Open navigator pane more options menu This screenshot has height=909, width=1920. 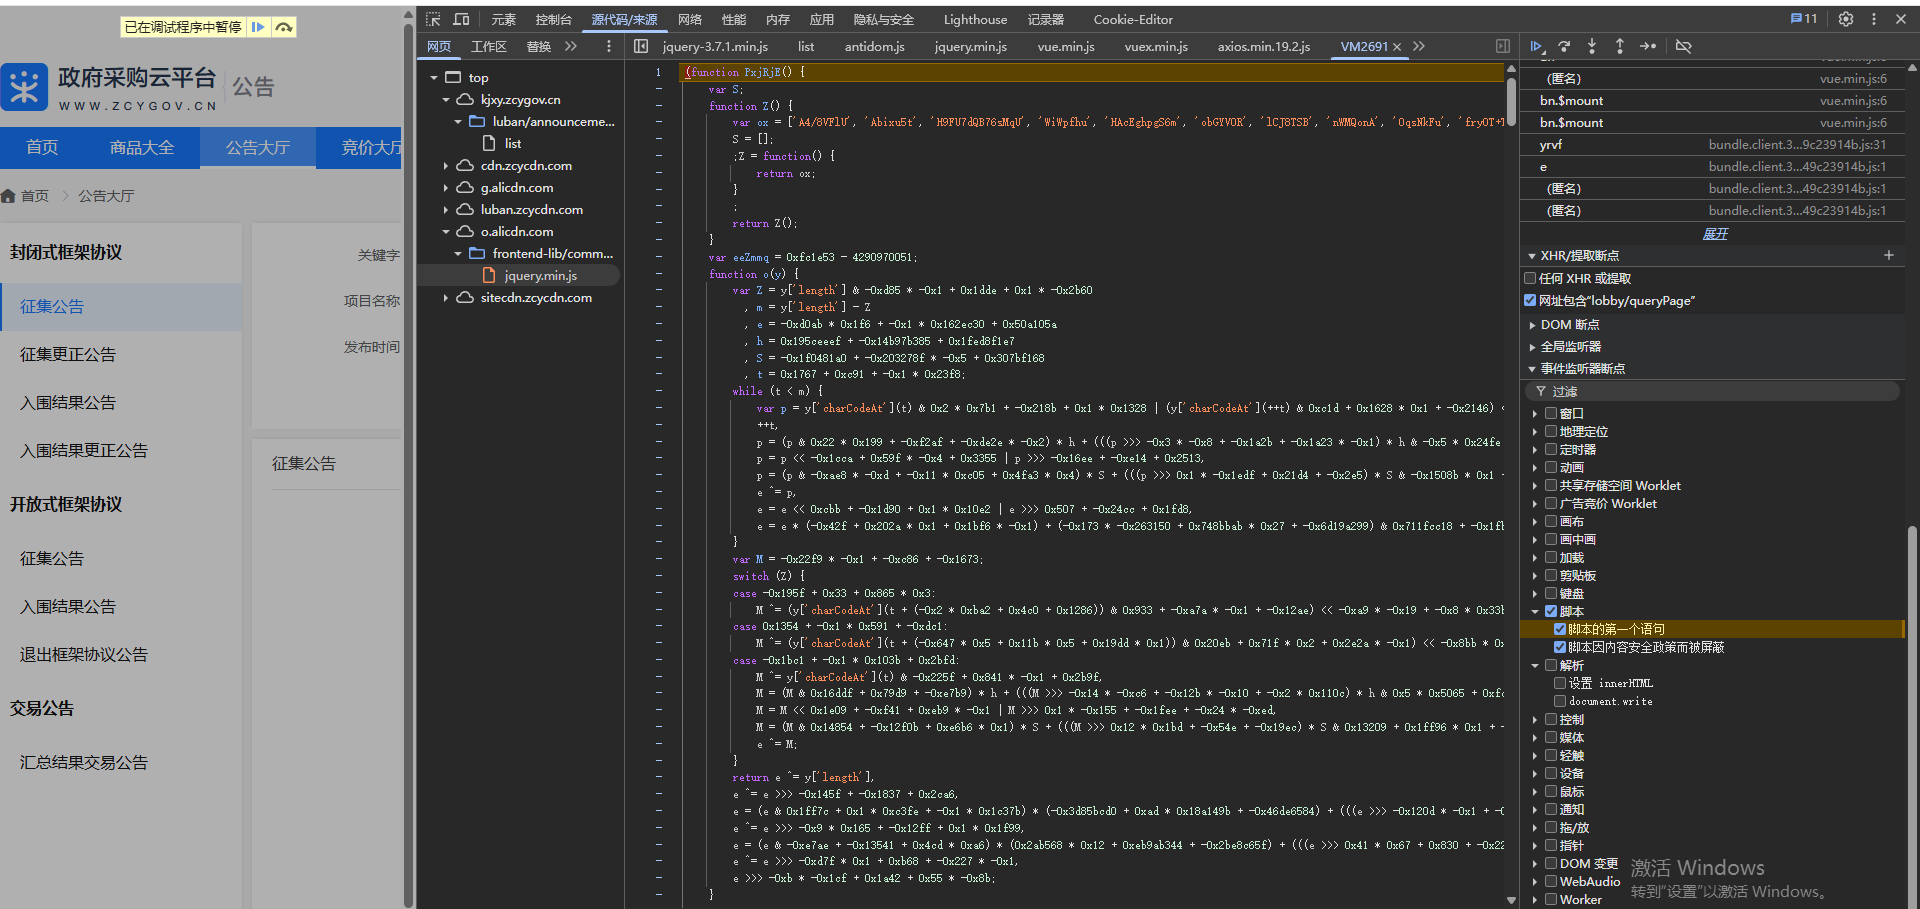[x=609, y=46]
